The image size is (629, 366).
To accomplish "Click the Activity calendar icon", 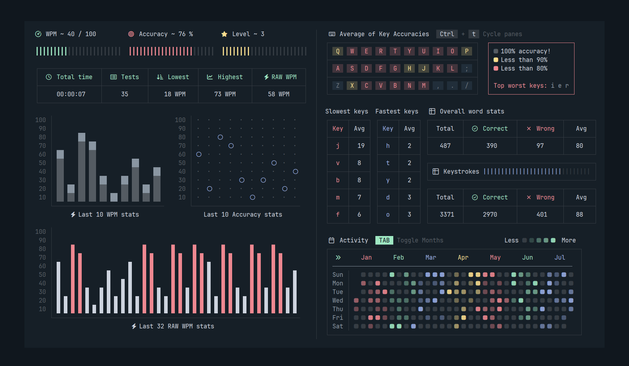I will pos(331,240).
